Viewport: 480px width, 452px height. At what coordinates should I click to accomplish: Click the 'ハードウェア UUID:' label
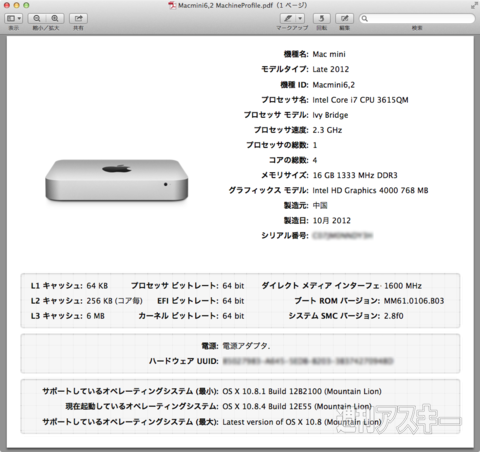click(184, 361)
